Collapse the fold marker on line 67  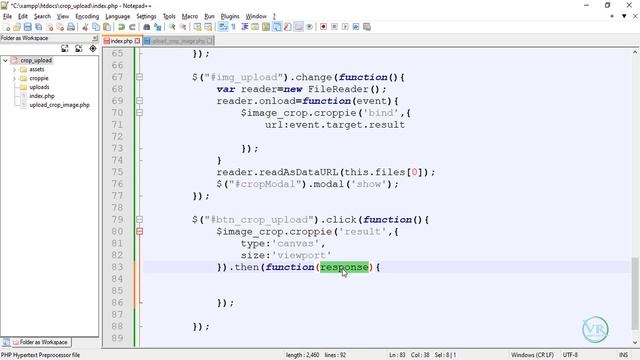point(140,77)
